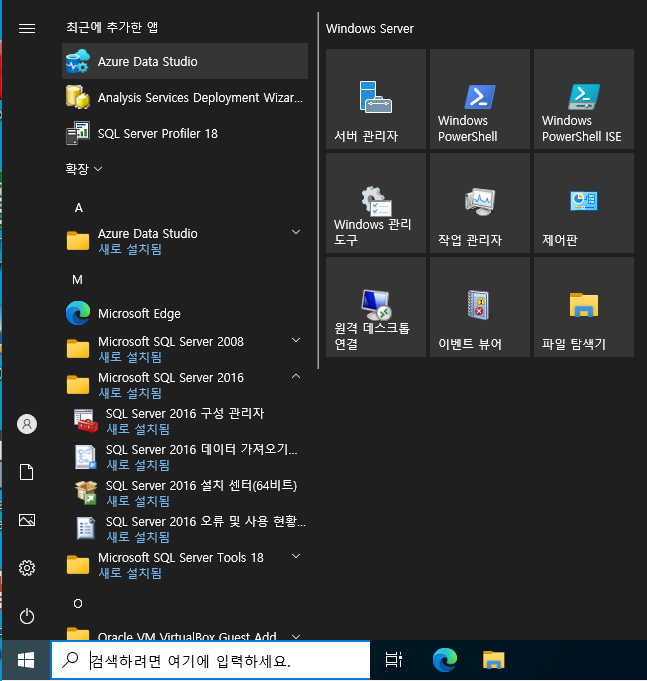Click the user account icon in sidebar

(27, 424)
